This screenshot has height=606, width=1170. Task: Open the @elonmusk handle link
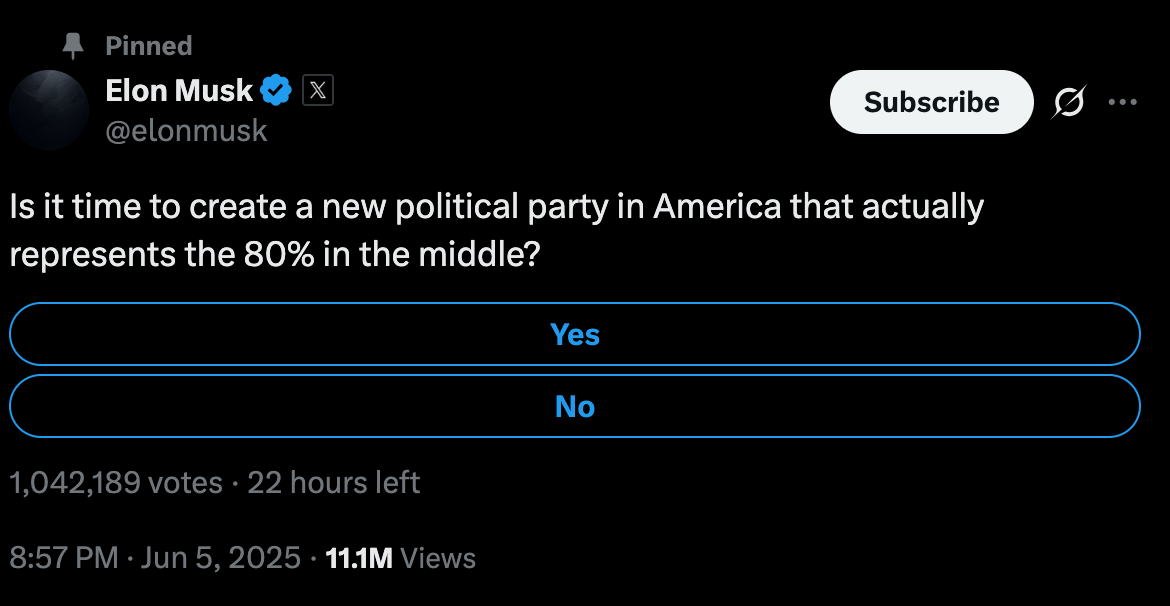tap(187, 131)
